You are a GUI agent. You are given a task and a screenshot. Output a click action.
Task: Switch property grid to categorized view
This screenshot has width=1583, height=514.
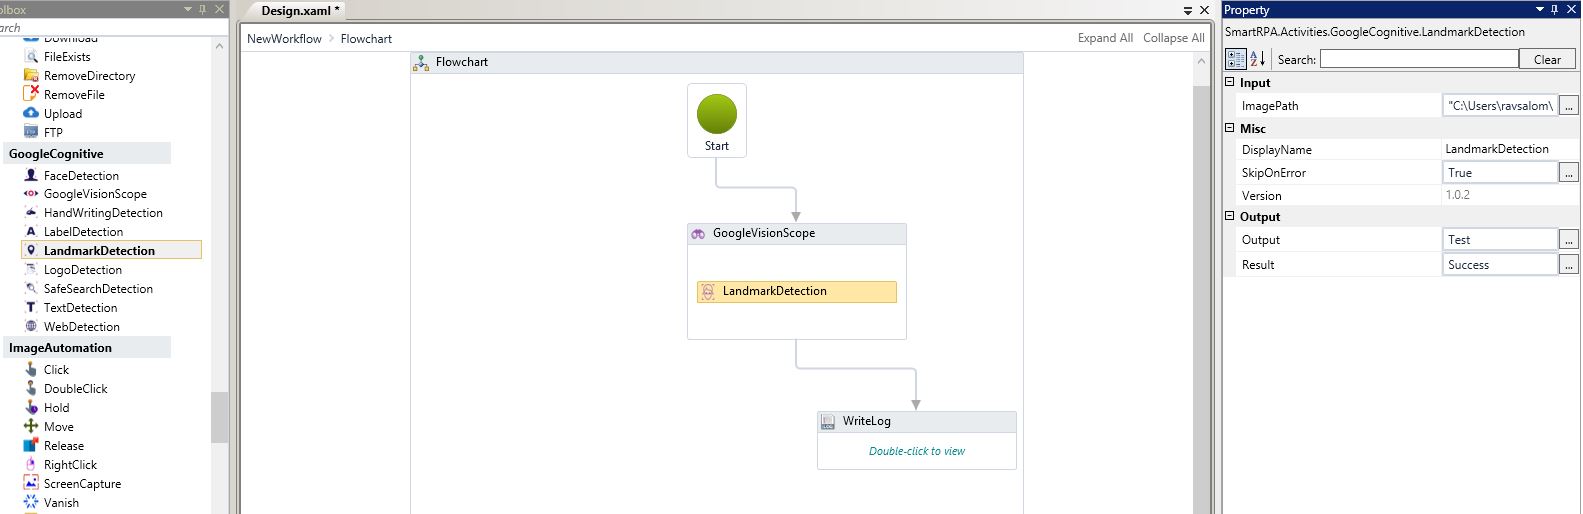(1236, 59)
